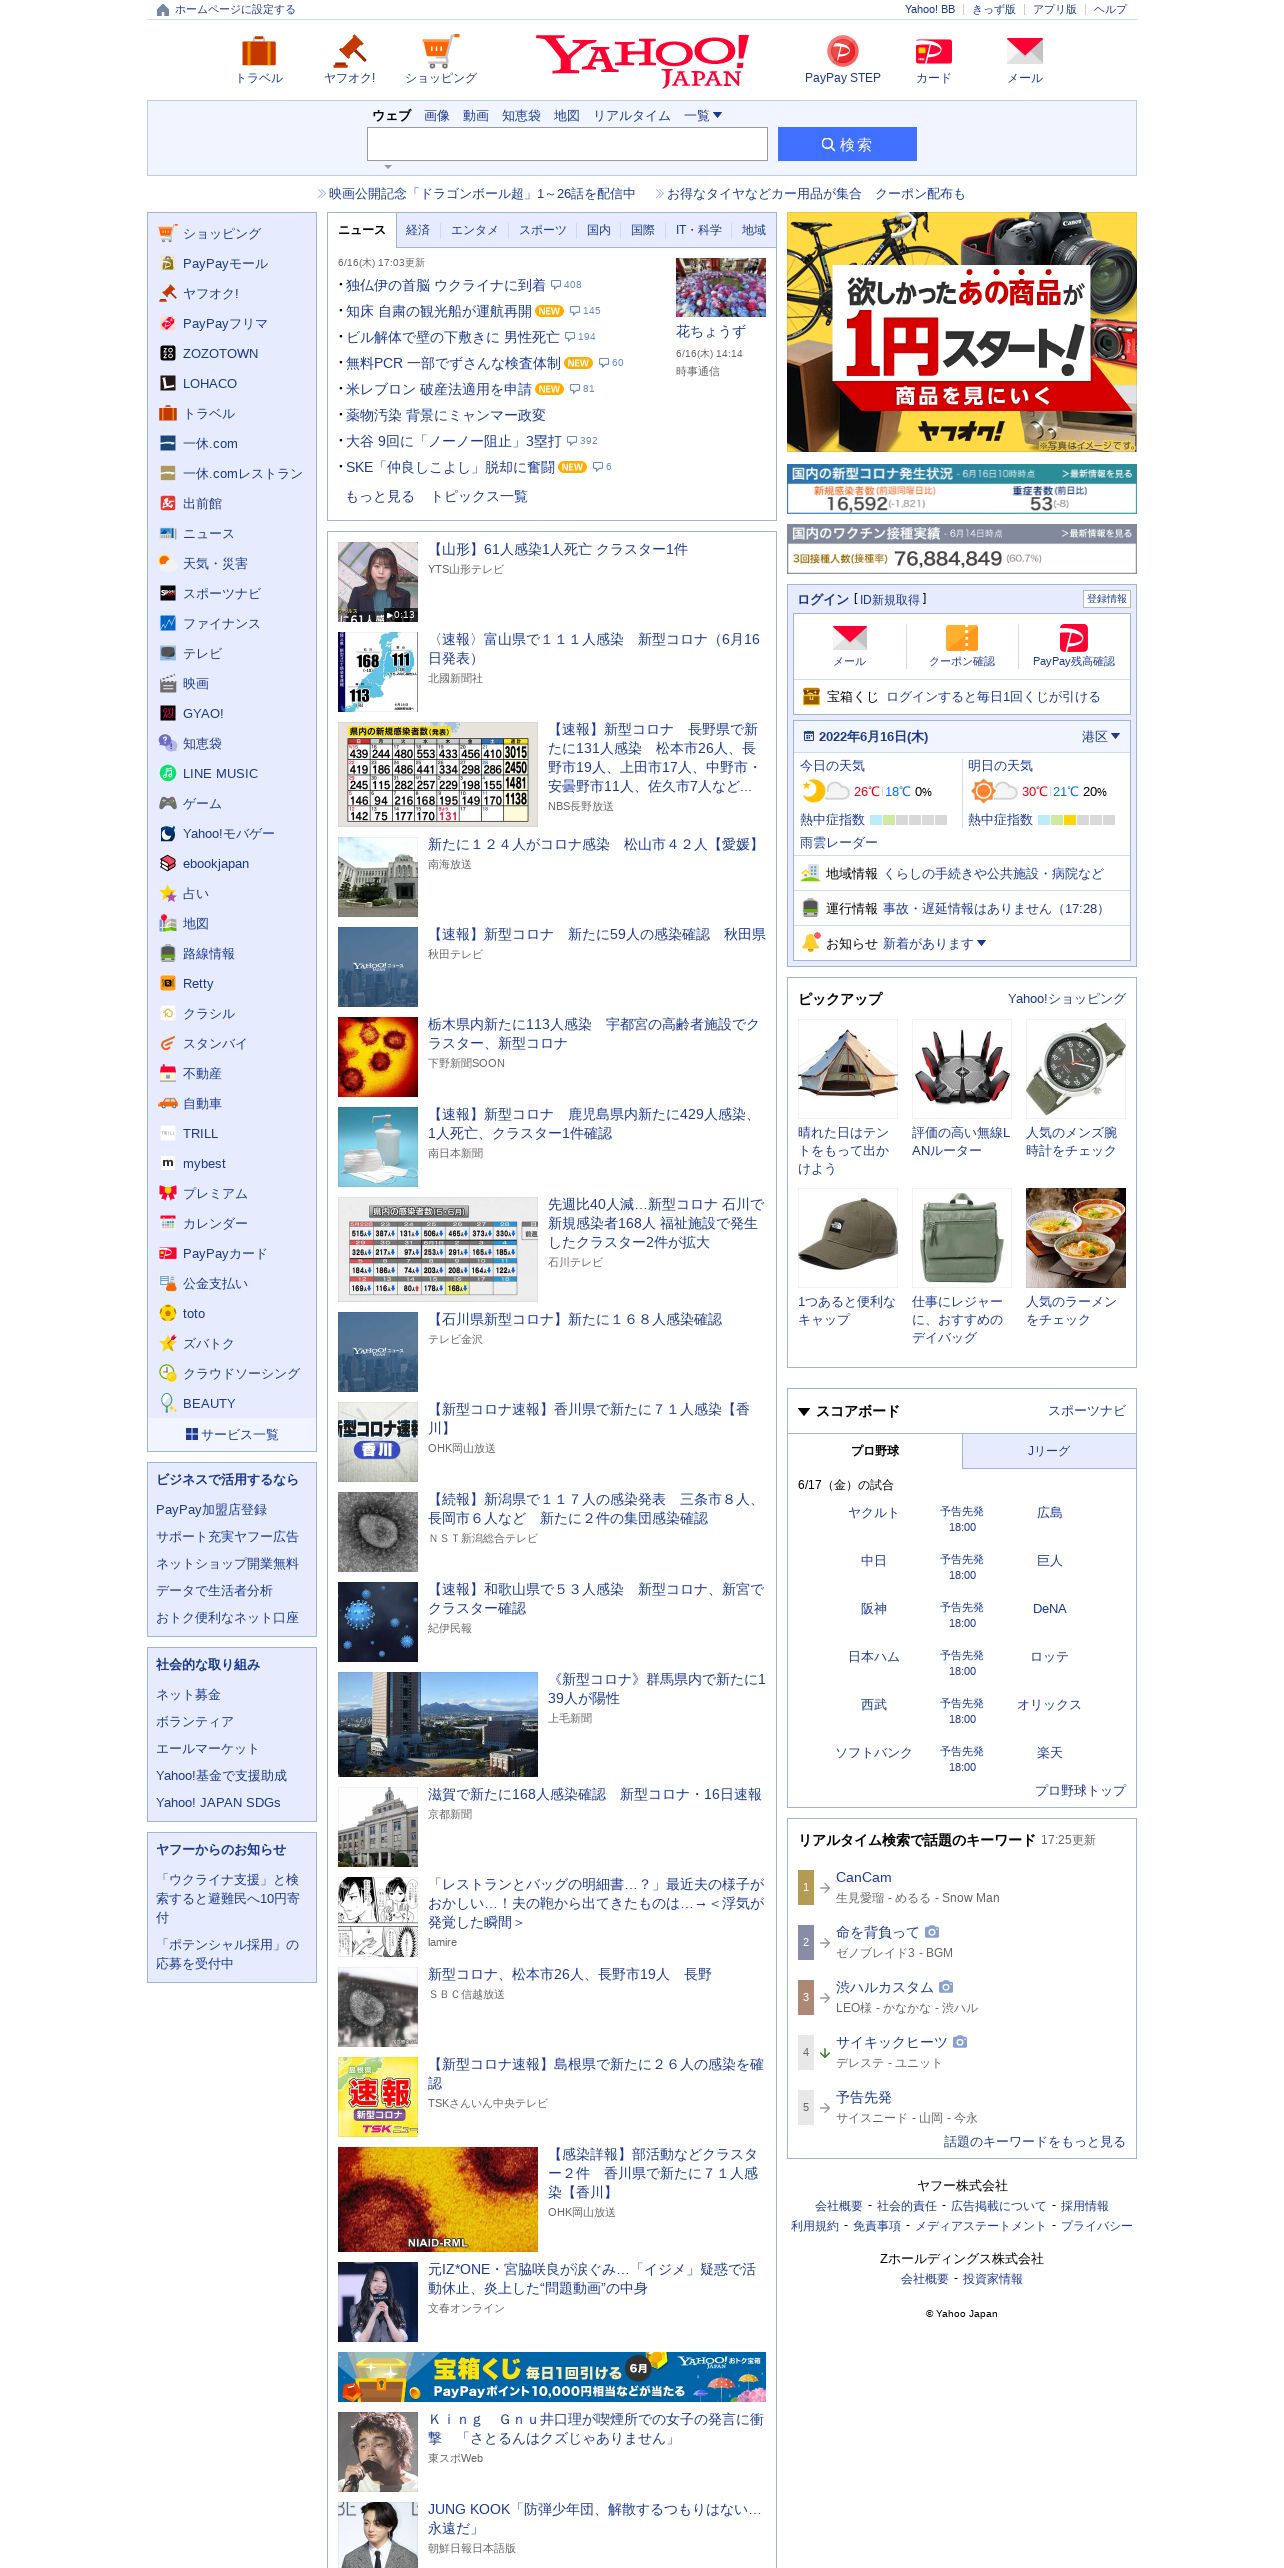Screen dimensions: 1284x2568
Task: Switch to the スポーツ news tab
Action: [x=543, y=230]
